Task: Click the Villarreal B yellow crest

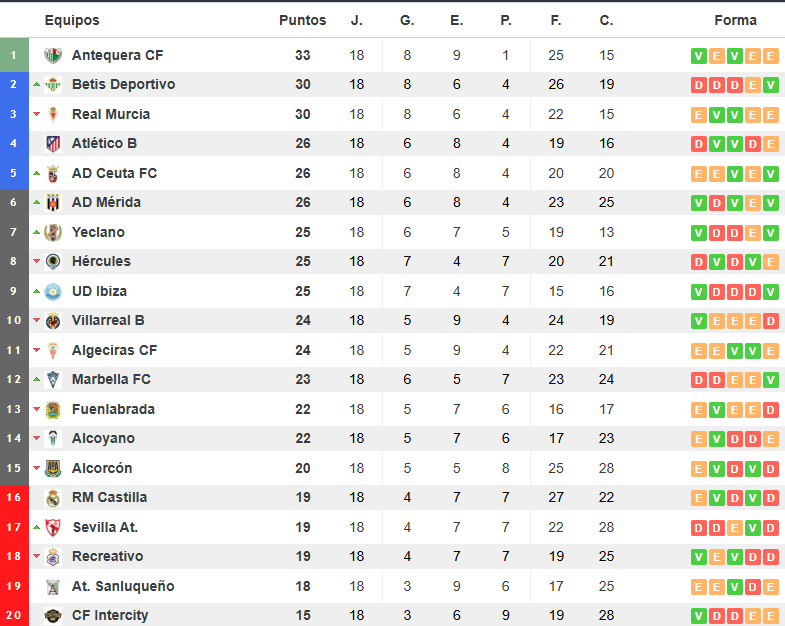Action: [x=53, y=321]
